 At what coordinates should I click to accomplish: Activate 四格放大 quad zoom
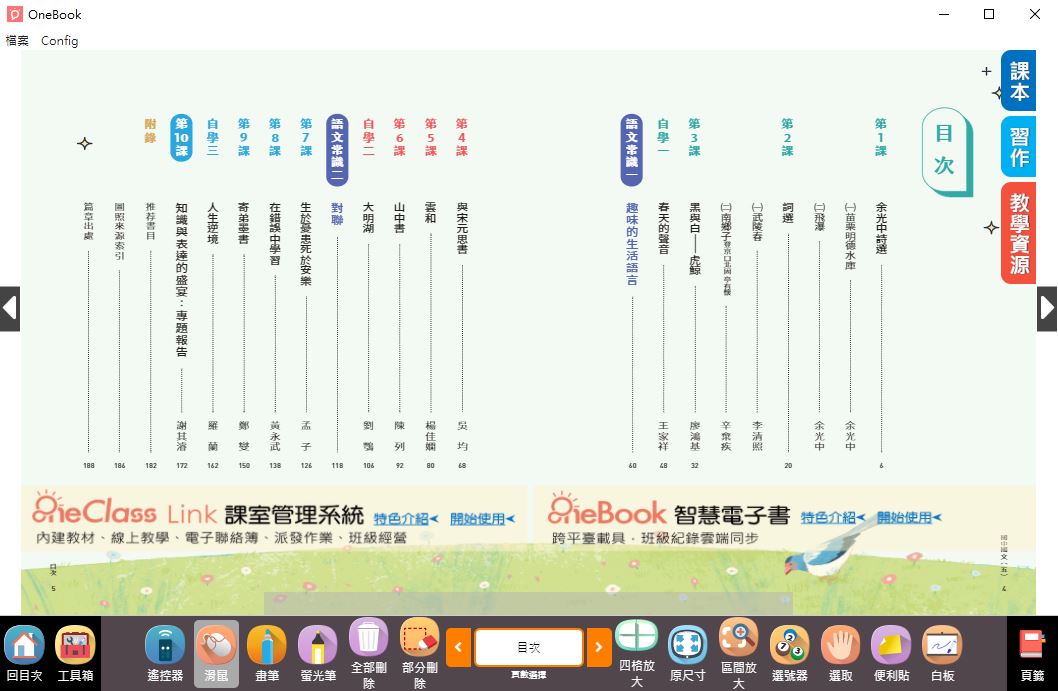coord(637,653)
